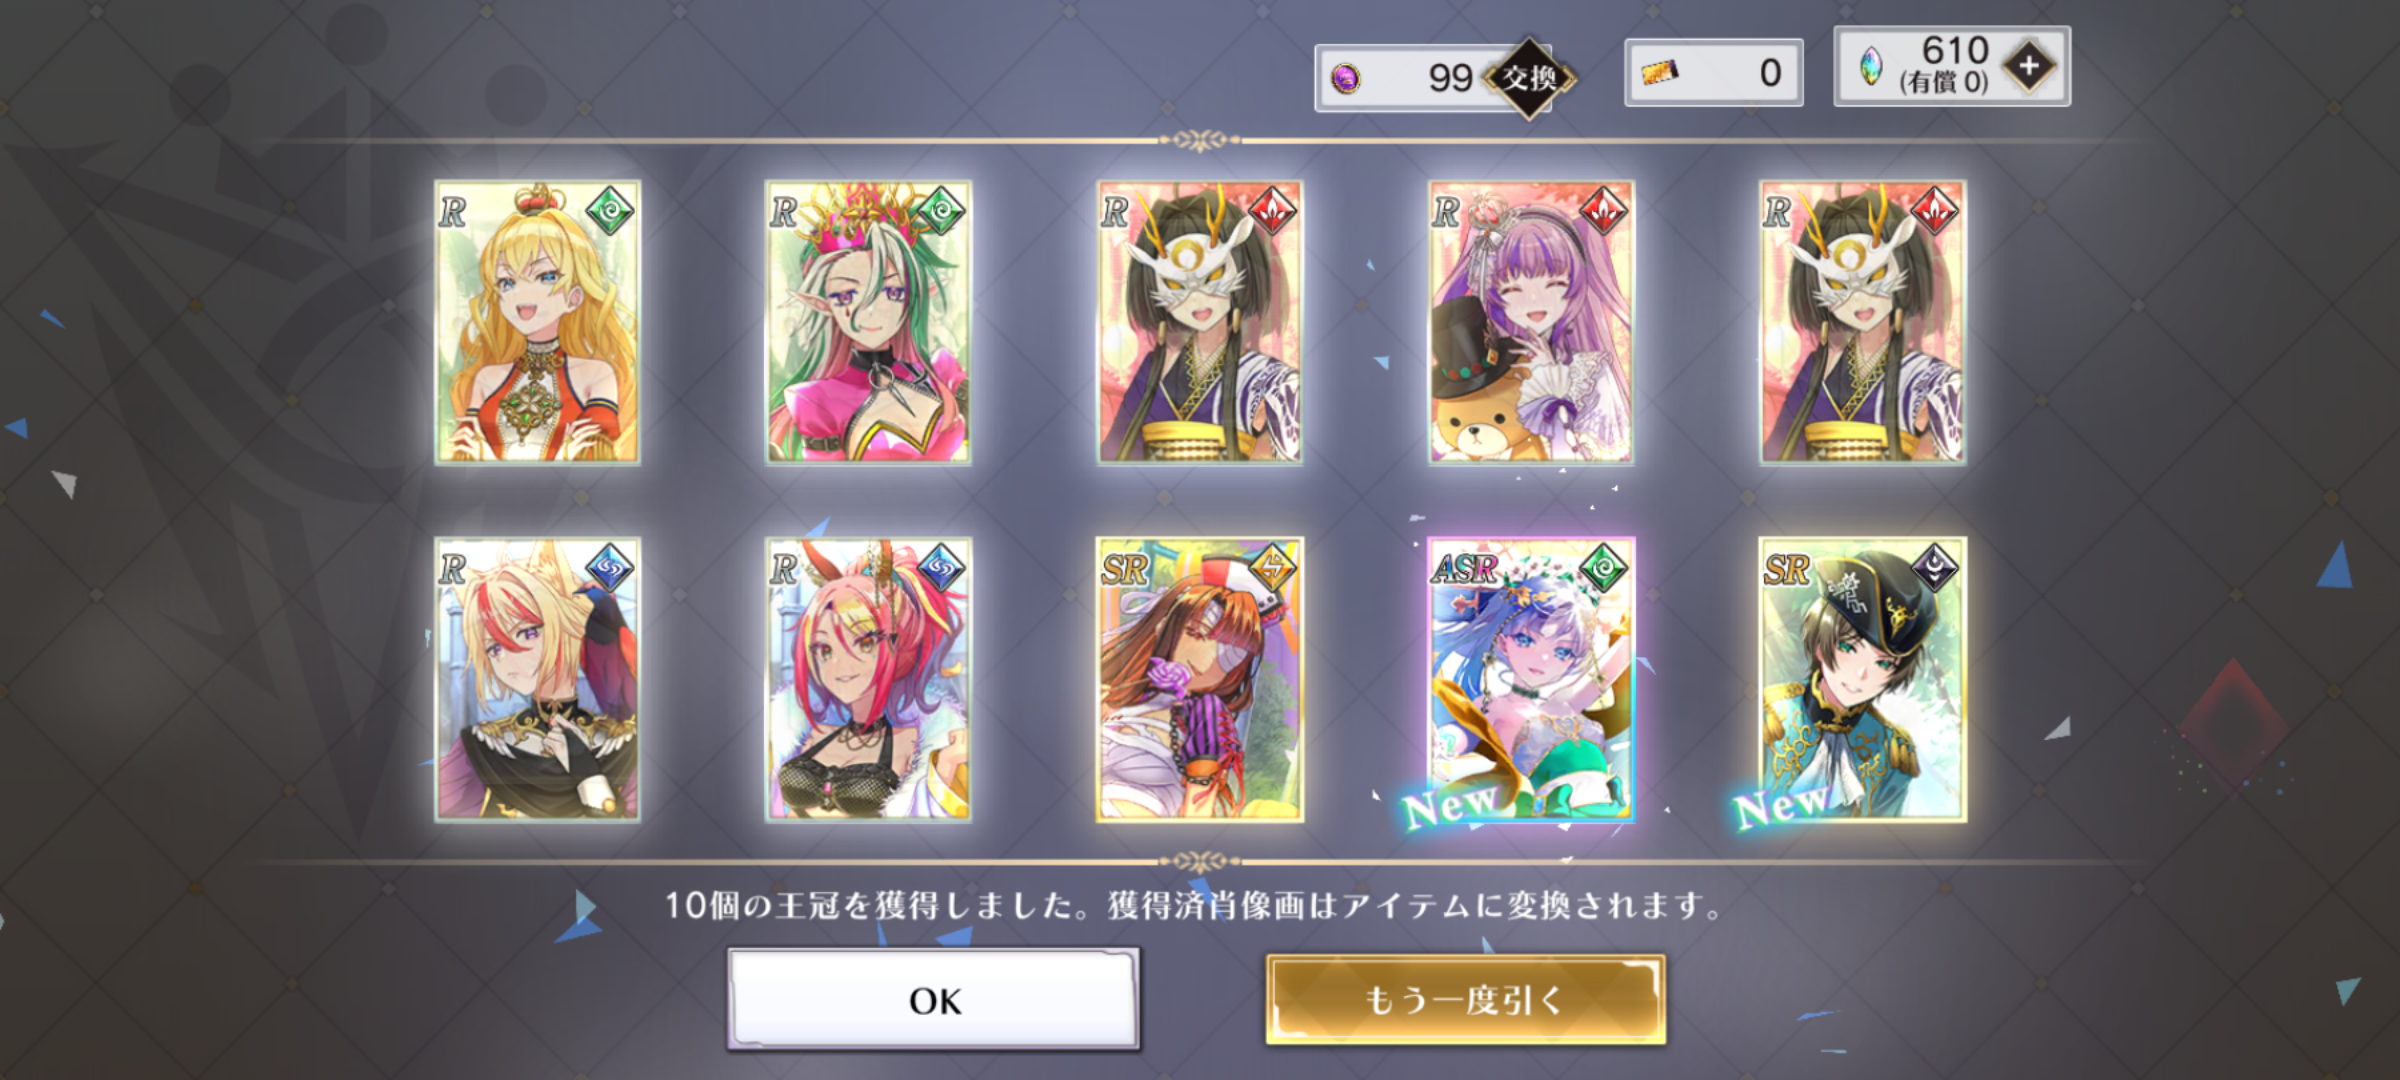
Task: Open the blonde crowned girl R card
Action: pyautogui.click(x=537, y=322)
